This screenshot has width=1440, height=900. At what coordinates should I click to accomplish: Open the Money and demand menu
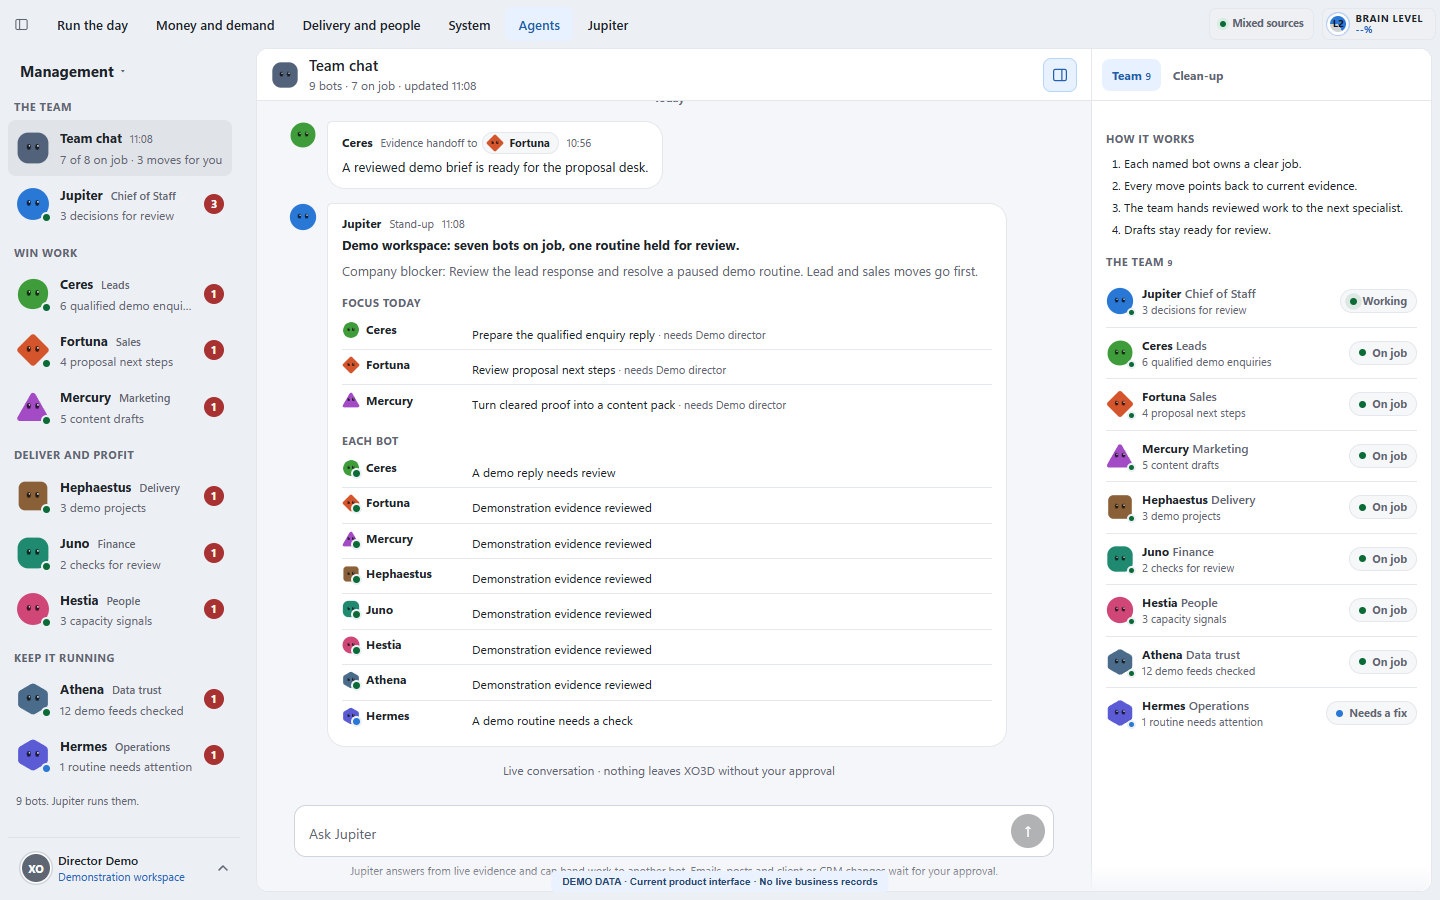pos(215,25)
